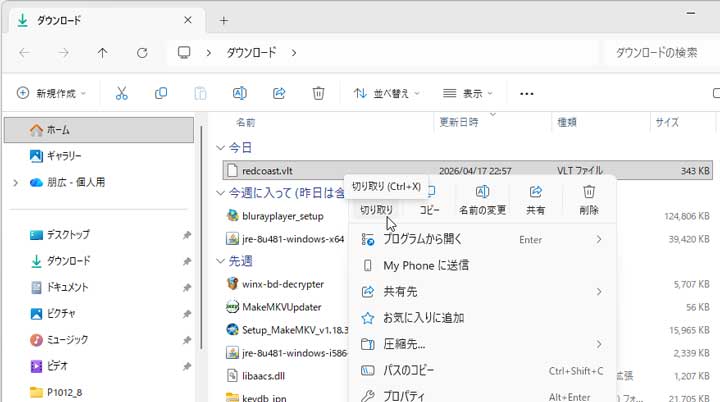
Task: Click the Copy icon in toolbar
Action: 161,93
